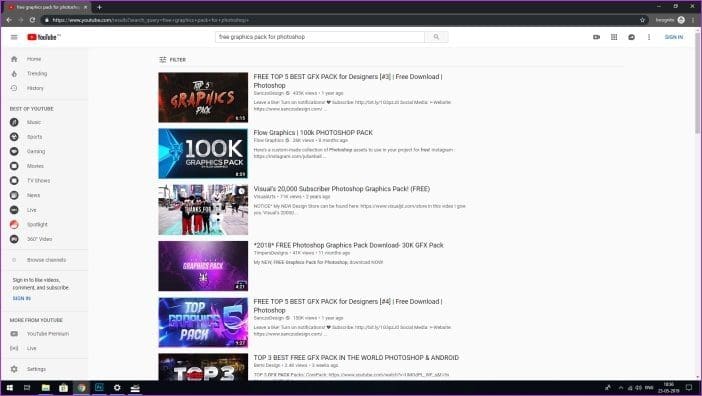Click the Gaming icon in sidebar
Viewport: 702px width, 396px height.
click(x=14, y=151)
